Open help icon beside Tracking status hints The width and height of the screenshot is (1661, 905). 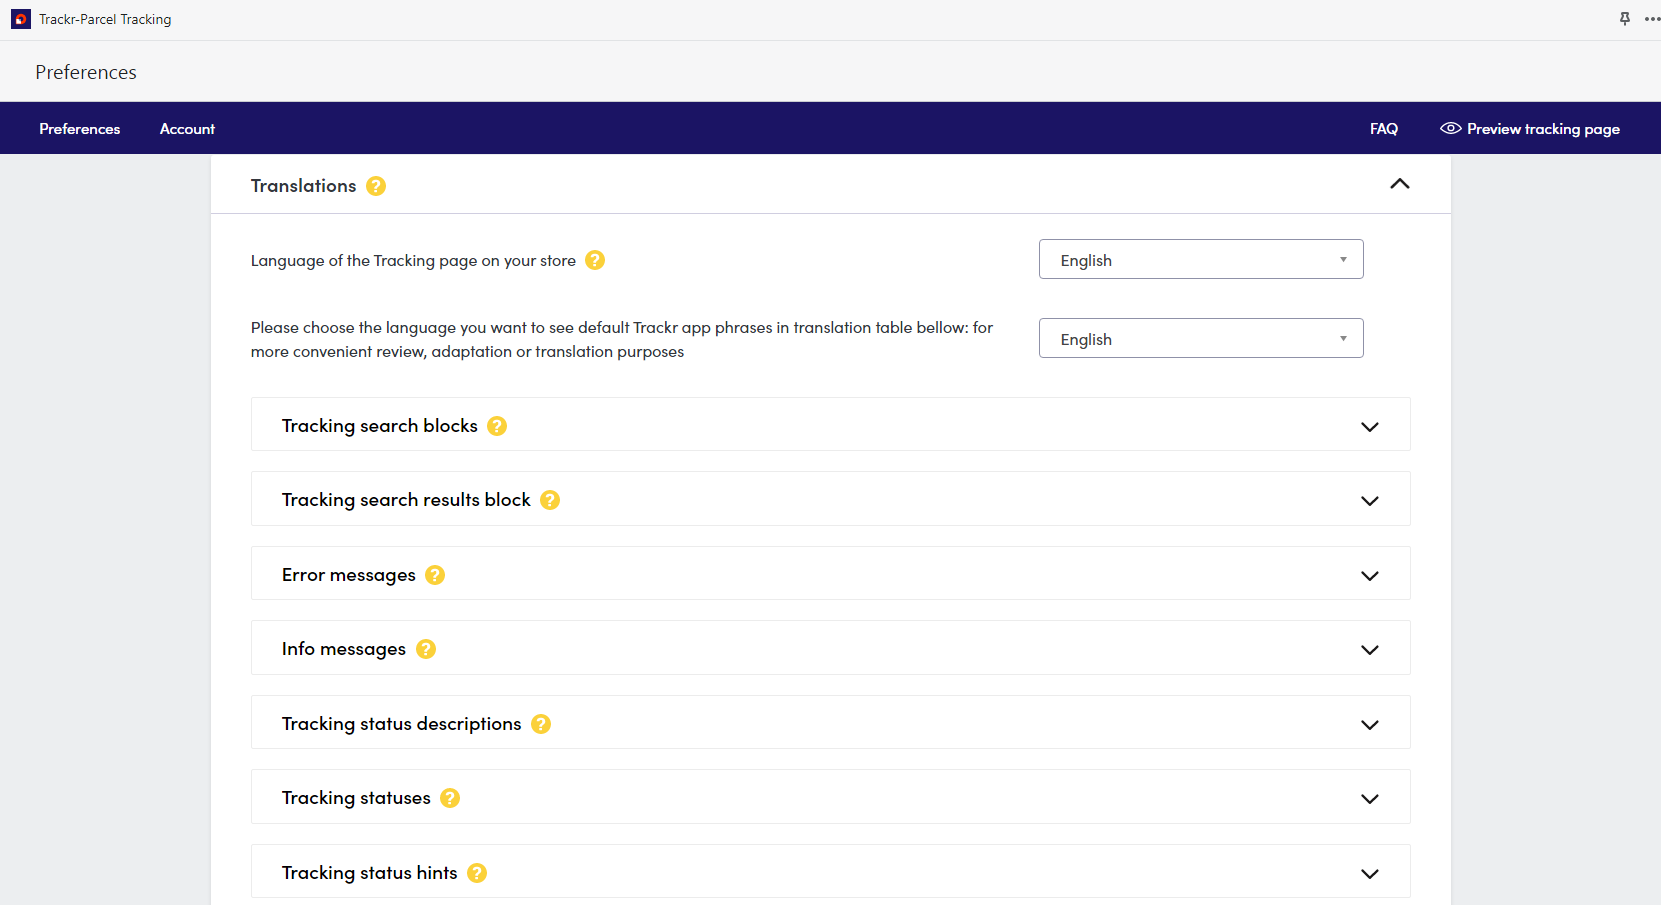[477, 873]
